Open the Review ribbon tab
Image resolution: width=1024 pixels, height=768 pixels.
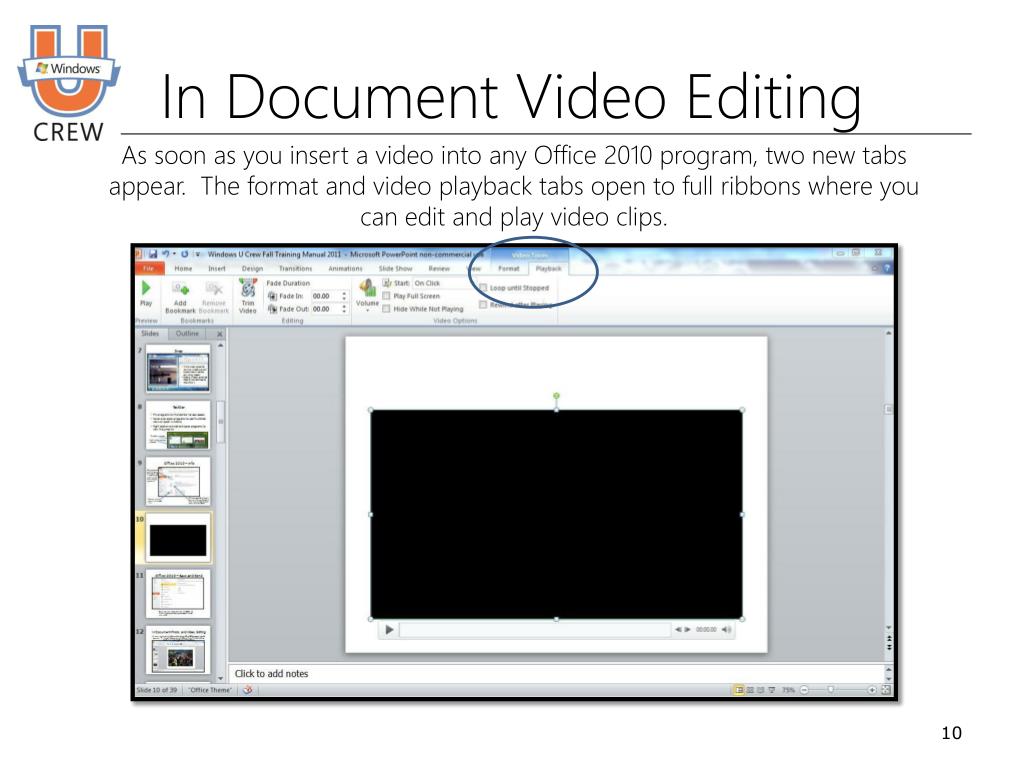point(439,268)
